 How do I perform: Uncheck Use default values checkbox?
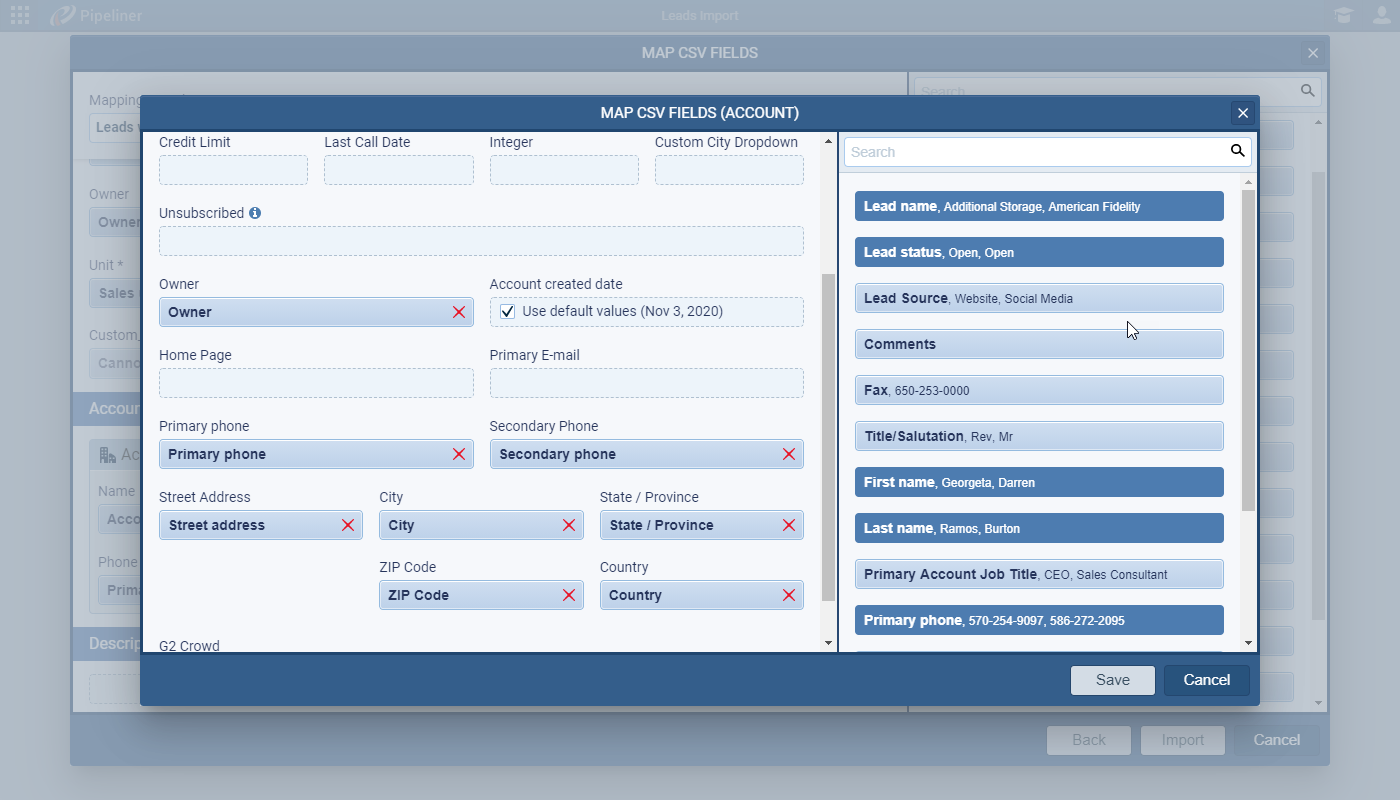(x=508, y=312)
